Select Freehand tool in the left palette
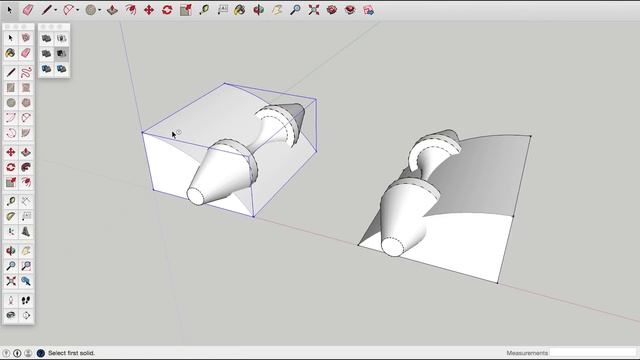Image resolution: width=640 pixels, height=360 pixels. pyautogui.click(x=26, y=73)
